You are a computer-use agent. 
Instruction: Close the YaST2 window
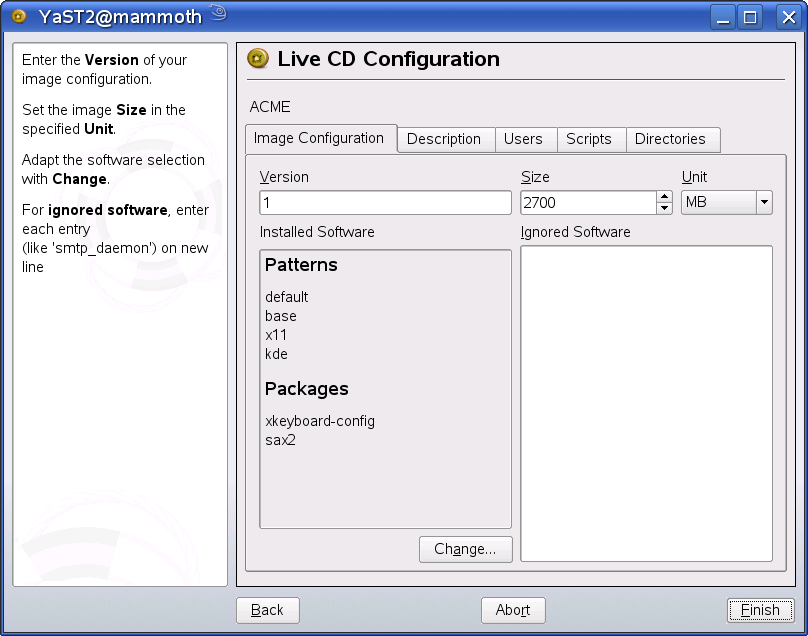click(x=787, y=16)
